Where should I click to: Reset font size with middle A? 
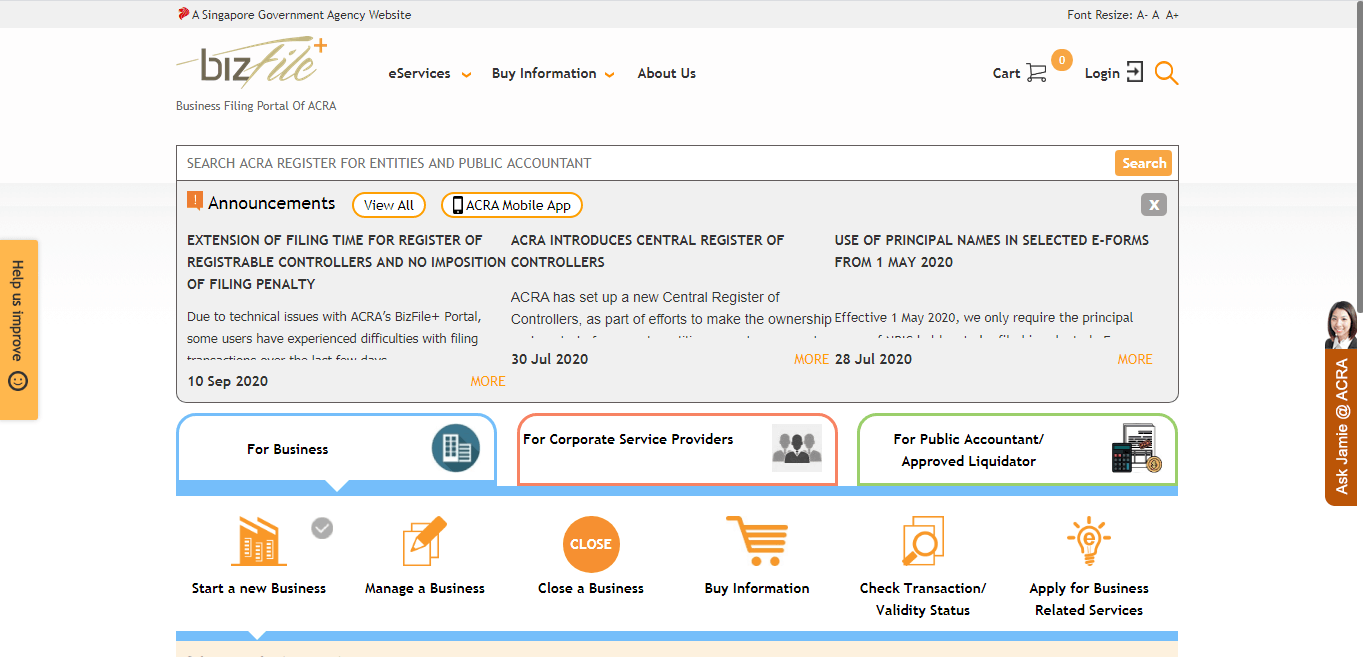click(x=1156, y=14)
